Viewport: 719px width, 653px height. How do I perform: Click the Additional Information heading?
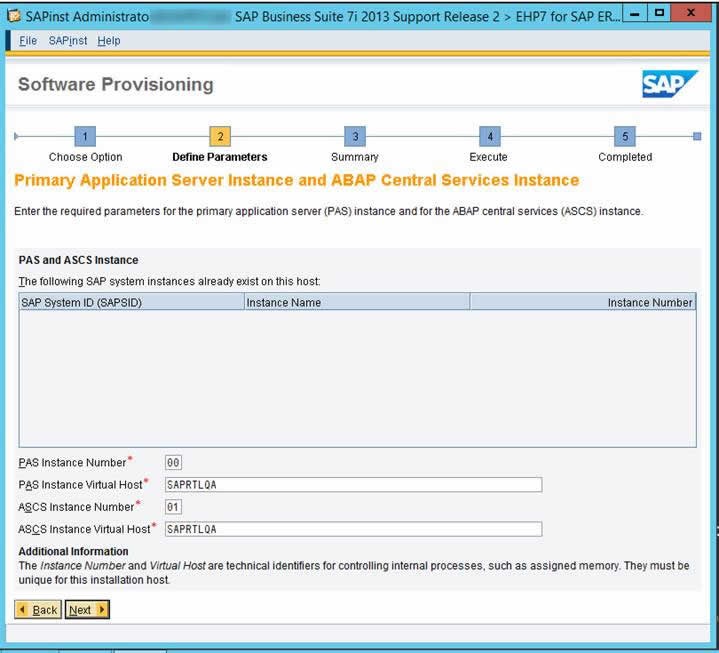73,551
